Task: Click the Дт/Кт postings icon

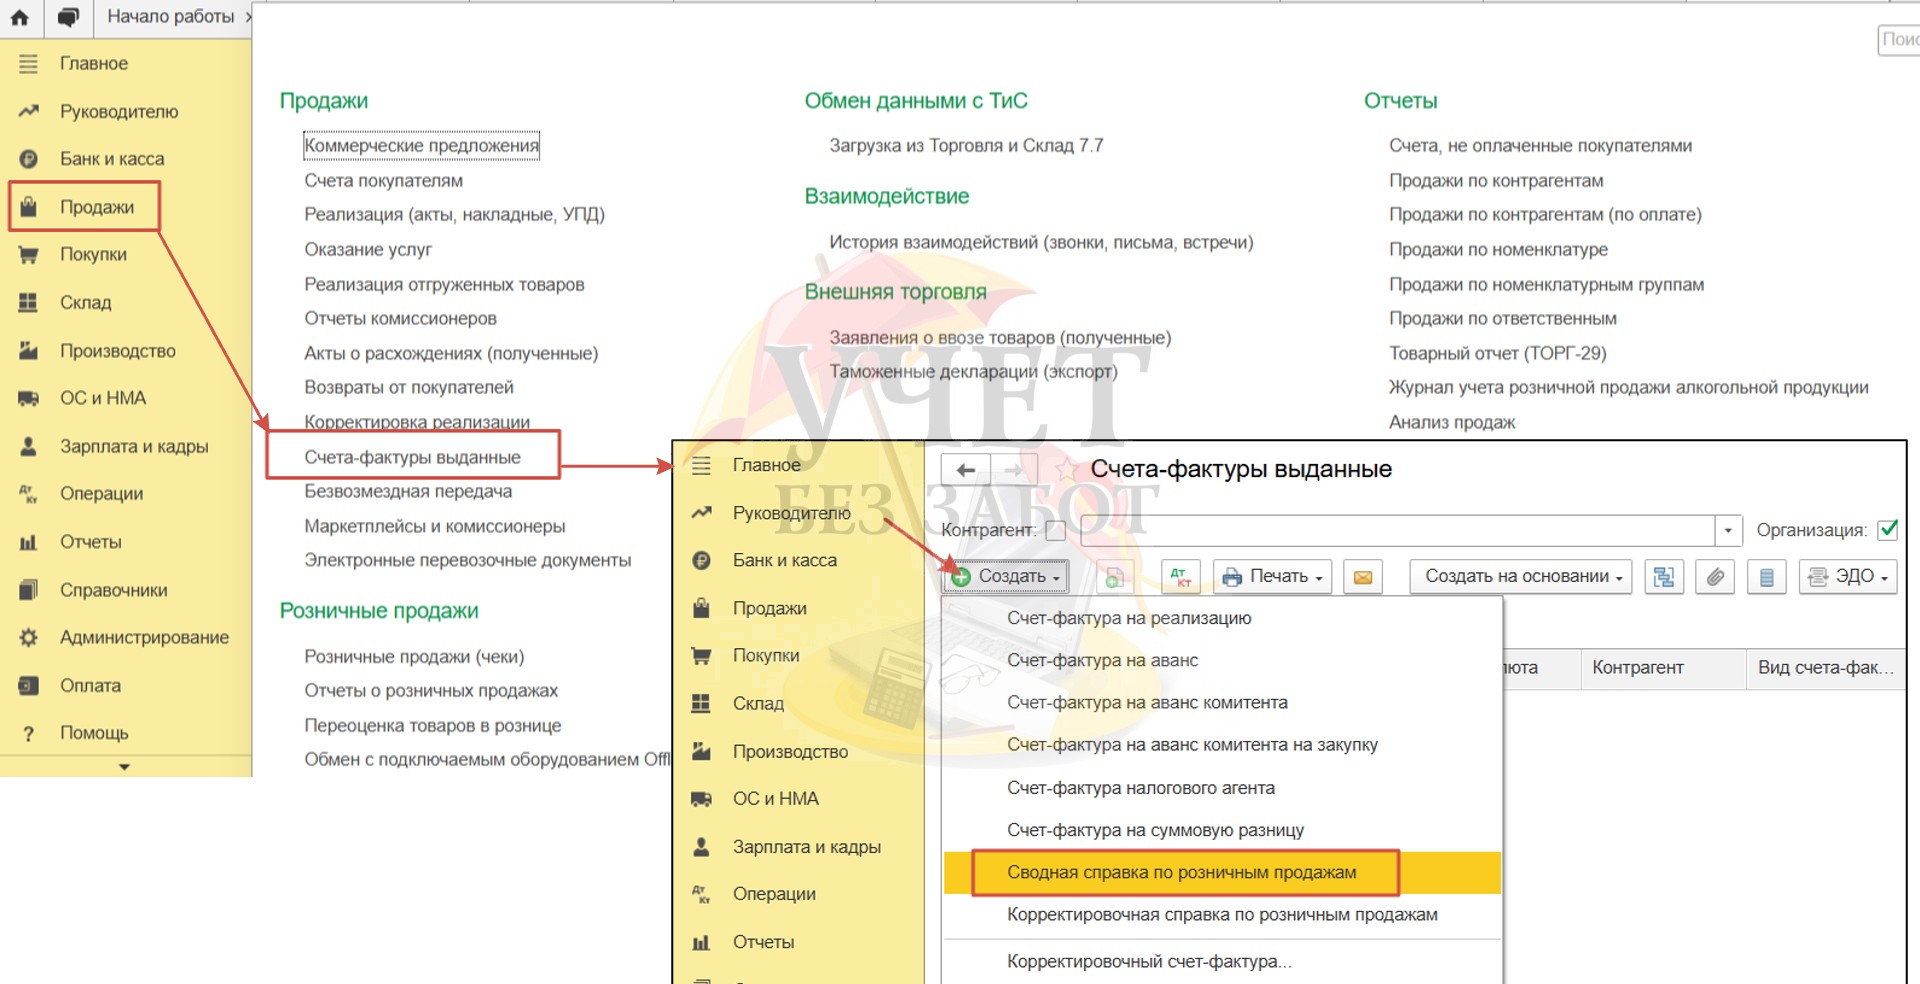Action: 1180,577
